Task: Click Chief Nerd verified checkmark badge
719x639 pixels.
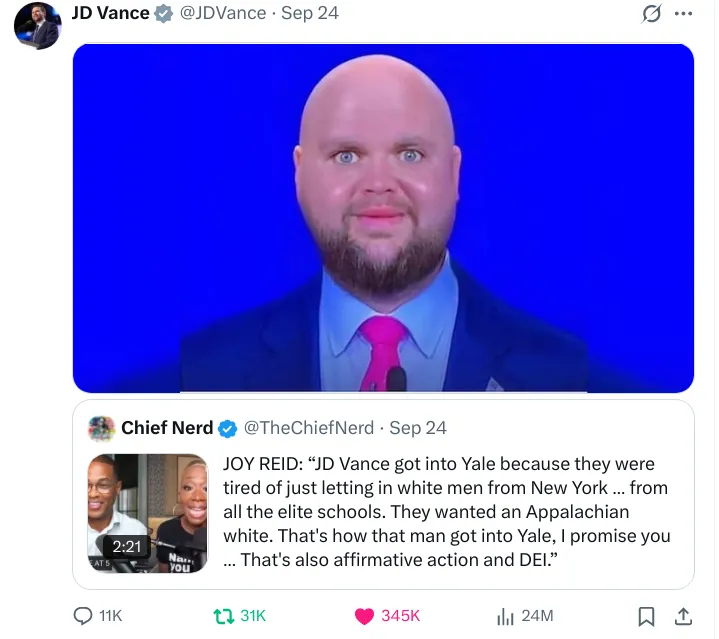Action: [227, 429]
